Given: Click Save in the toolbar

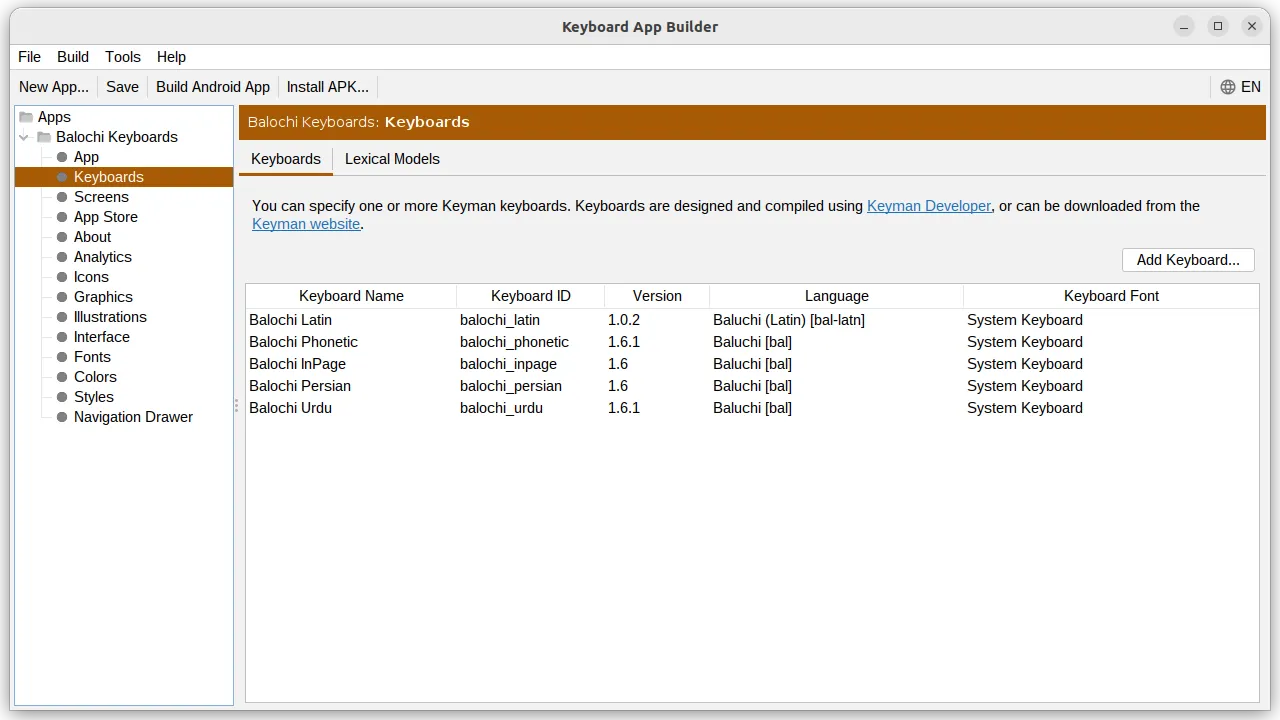Looking at the screenshot, I should click(x=122, y=87).
